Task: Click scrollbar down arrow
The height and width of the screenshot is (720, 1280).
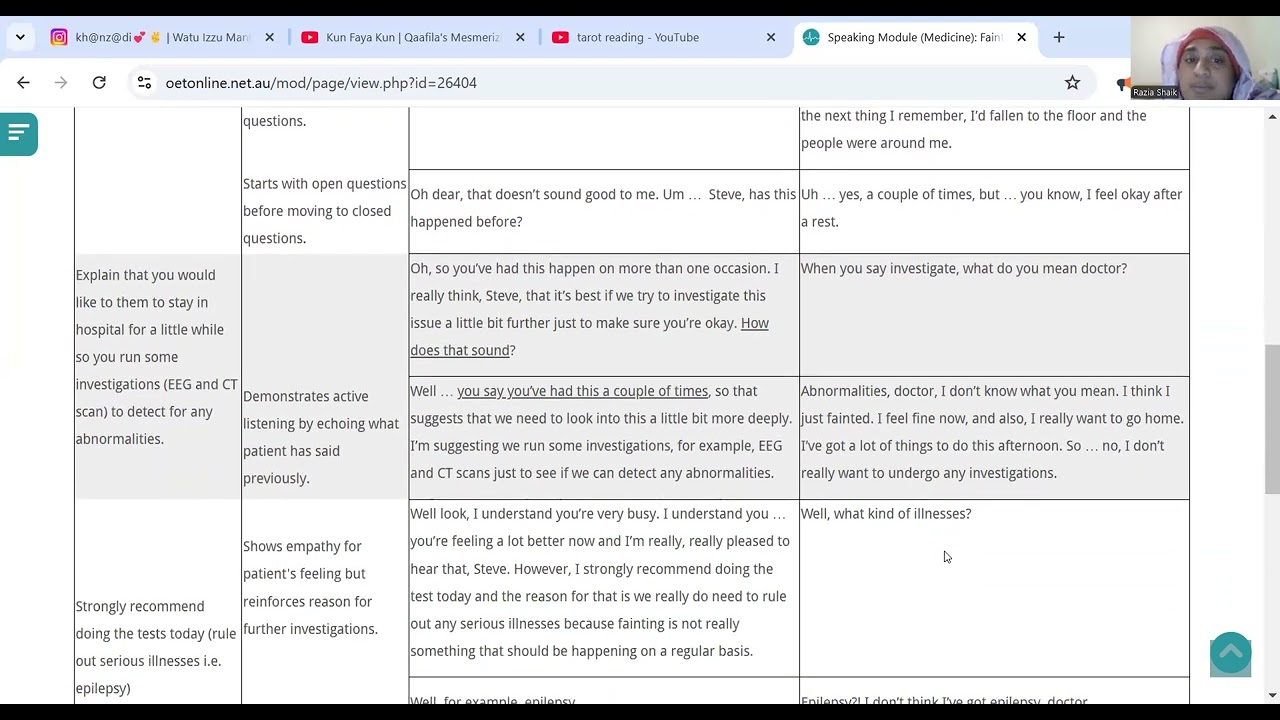Action: coord(1272,695)
